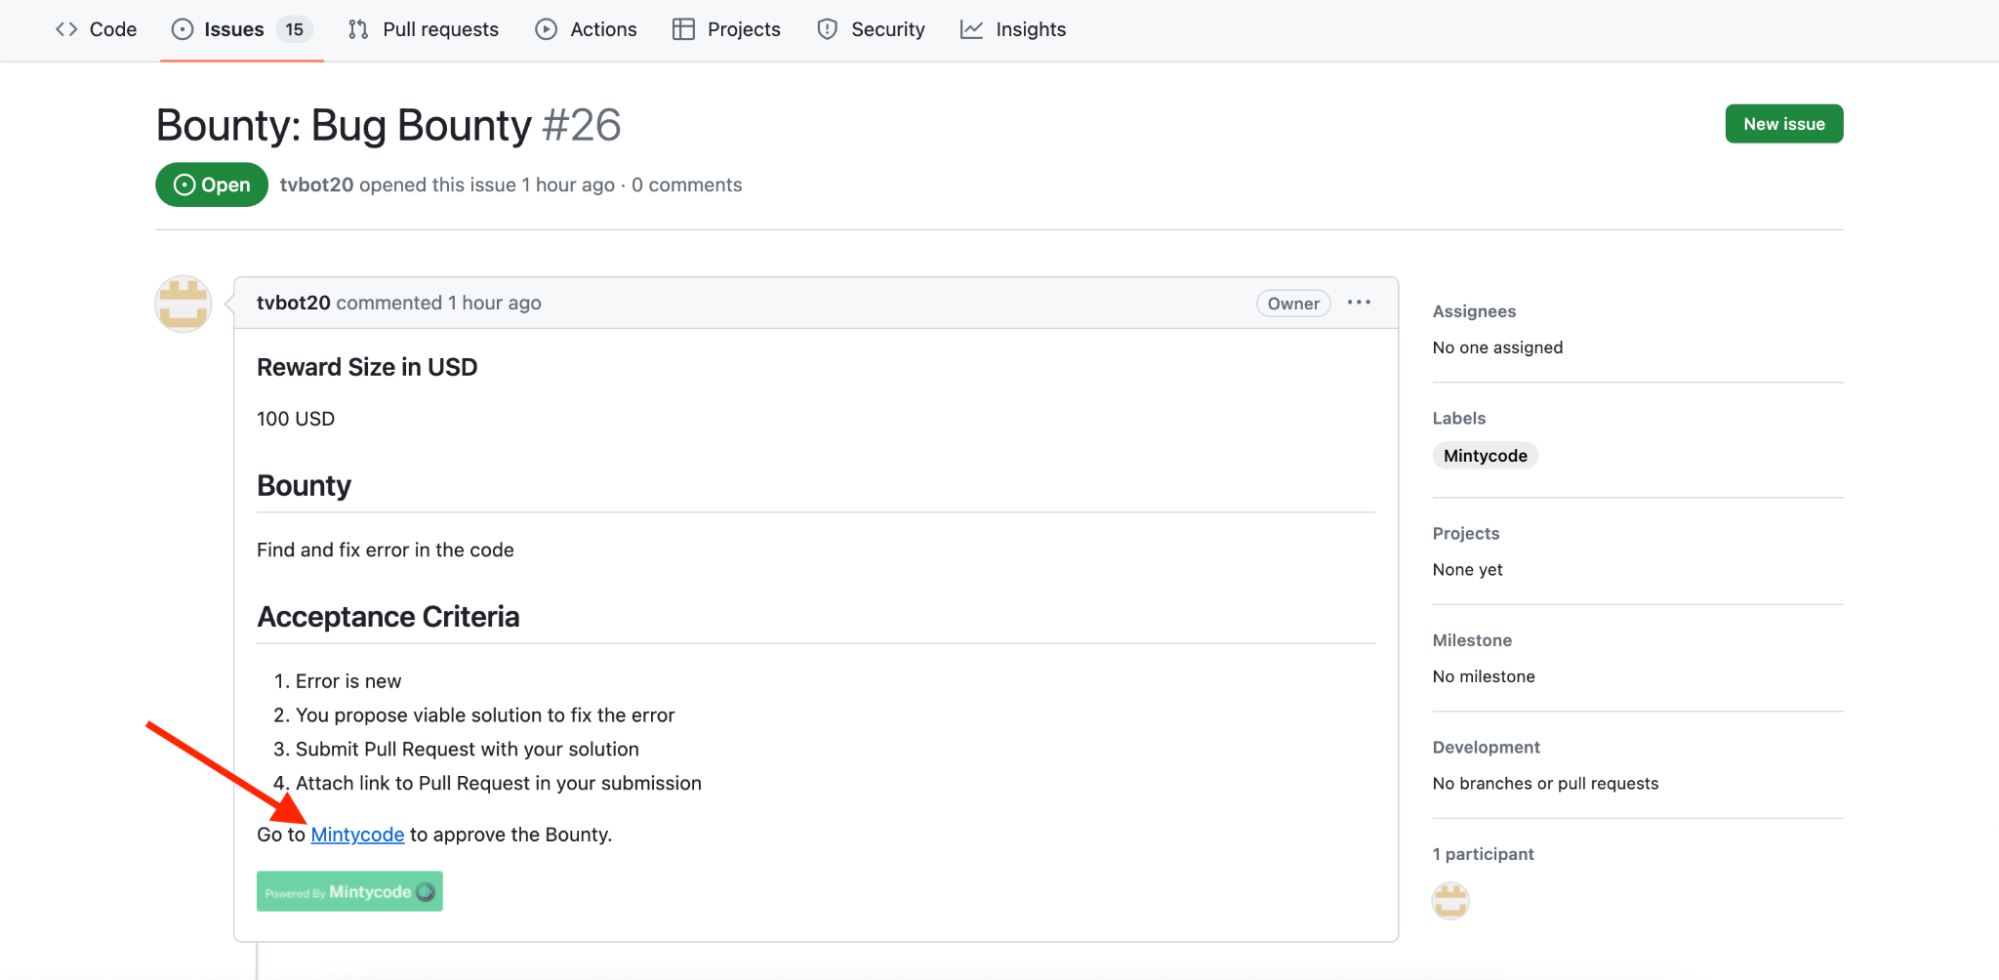The width and height of the screenshot is (1999, 980).
Task: Open tvbot20 profile link in issue header
Action: click(316, 185)
